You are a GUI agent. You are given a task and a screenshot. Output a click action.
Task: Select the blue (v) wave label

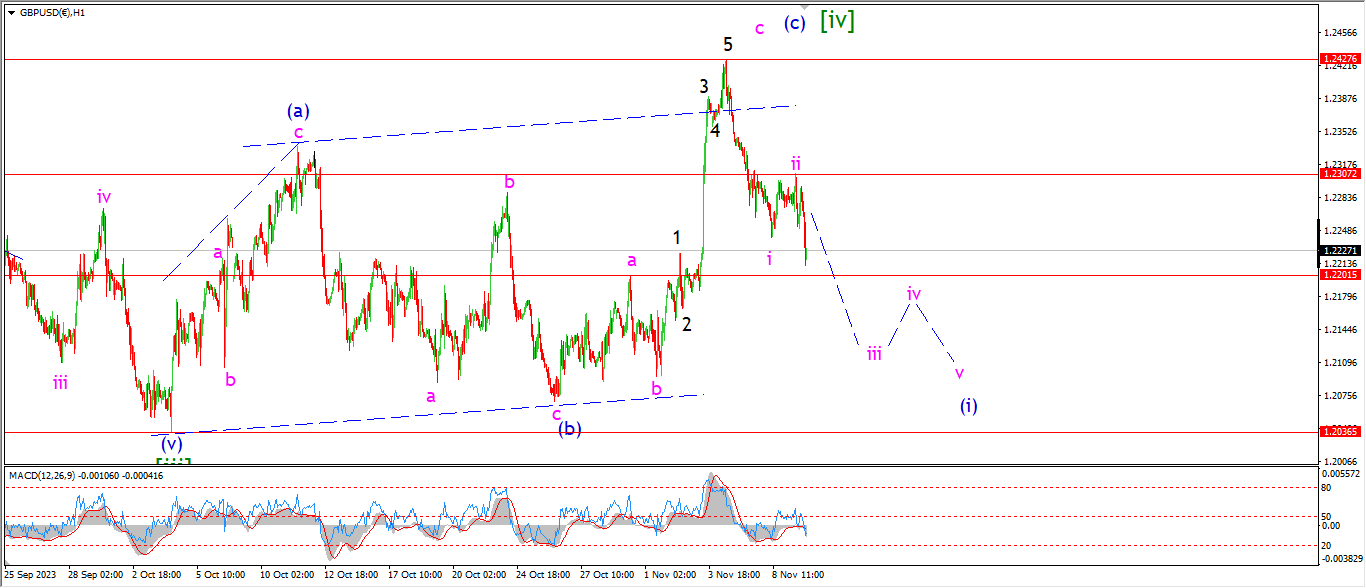171,443
